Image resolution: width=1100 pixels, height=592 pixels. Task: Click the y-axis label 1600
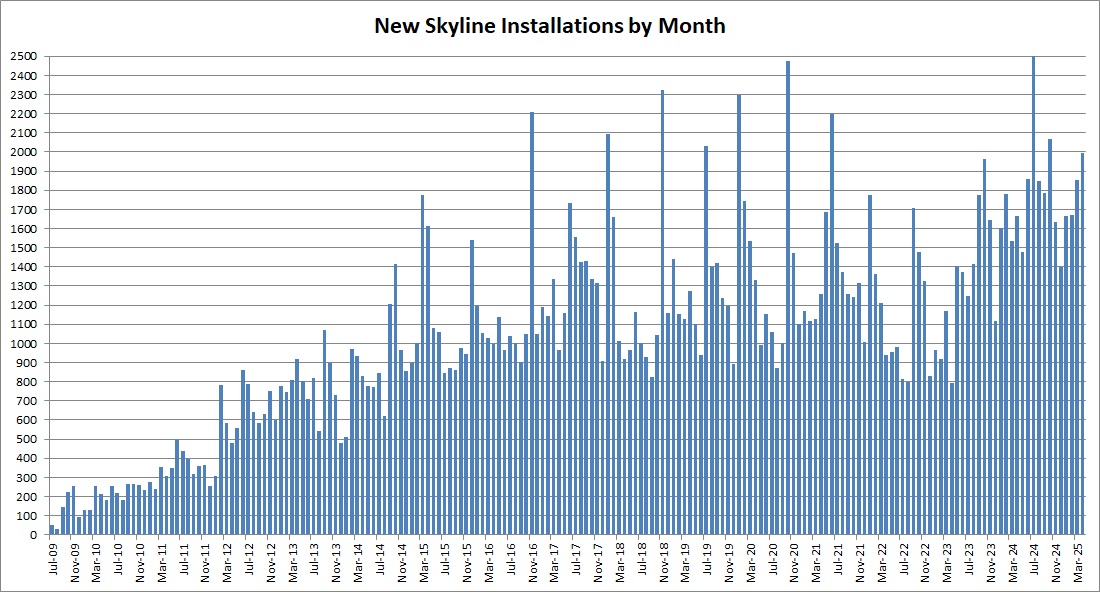pyautogui.click(x=24, y=229)
